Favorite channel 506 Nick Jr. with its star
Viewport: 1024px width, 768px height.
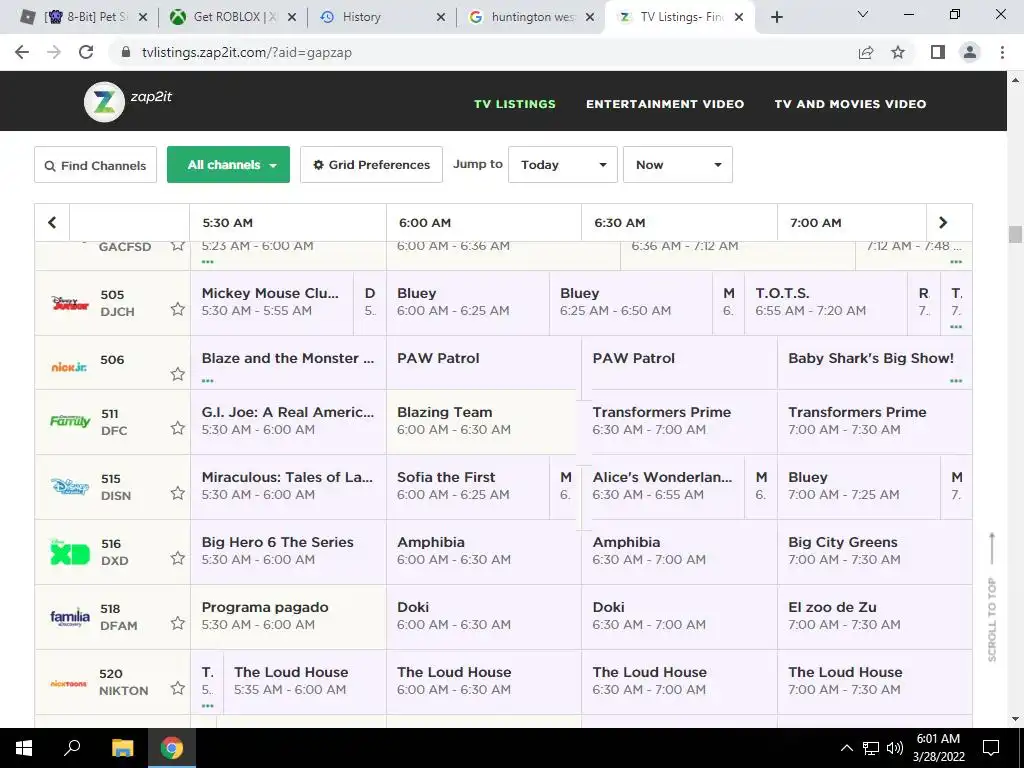tap(178, 374)
